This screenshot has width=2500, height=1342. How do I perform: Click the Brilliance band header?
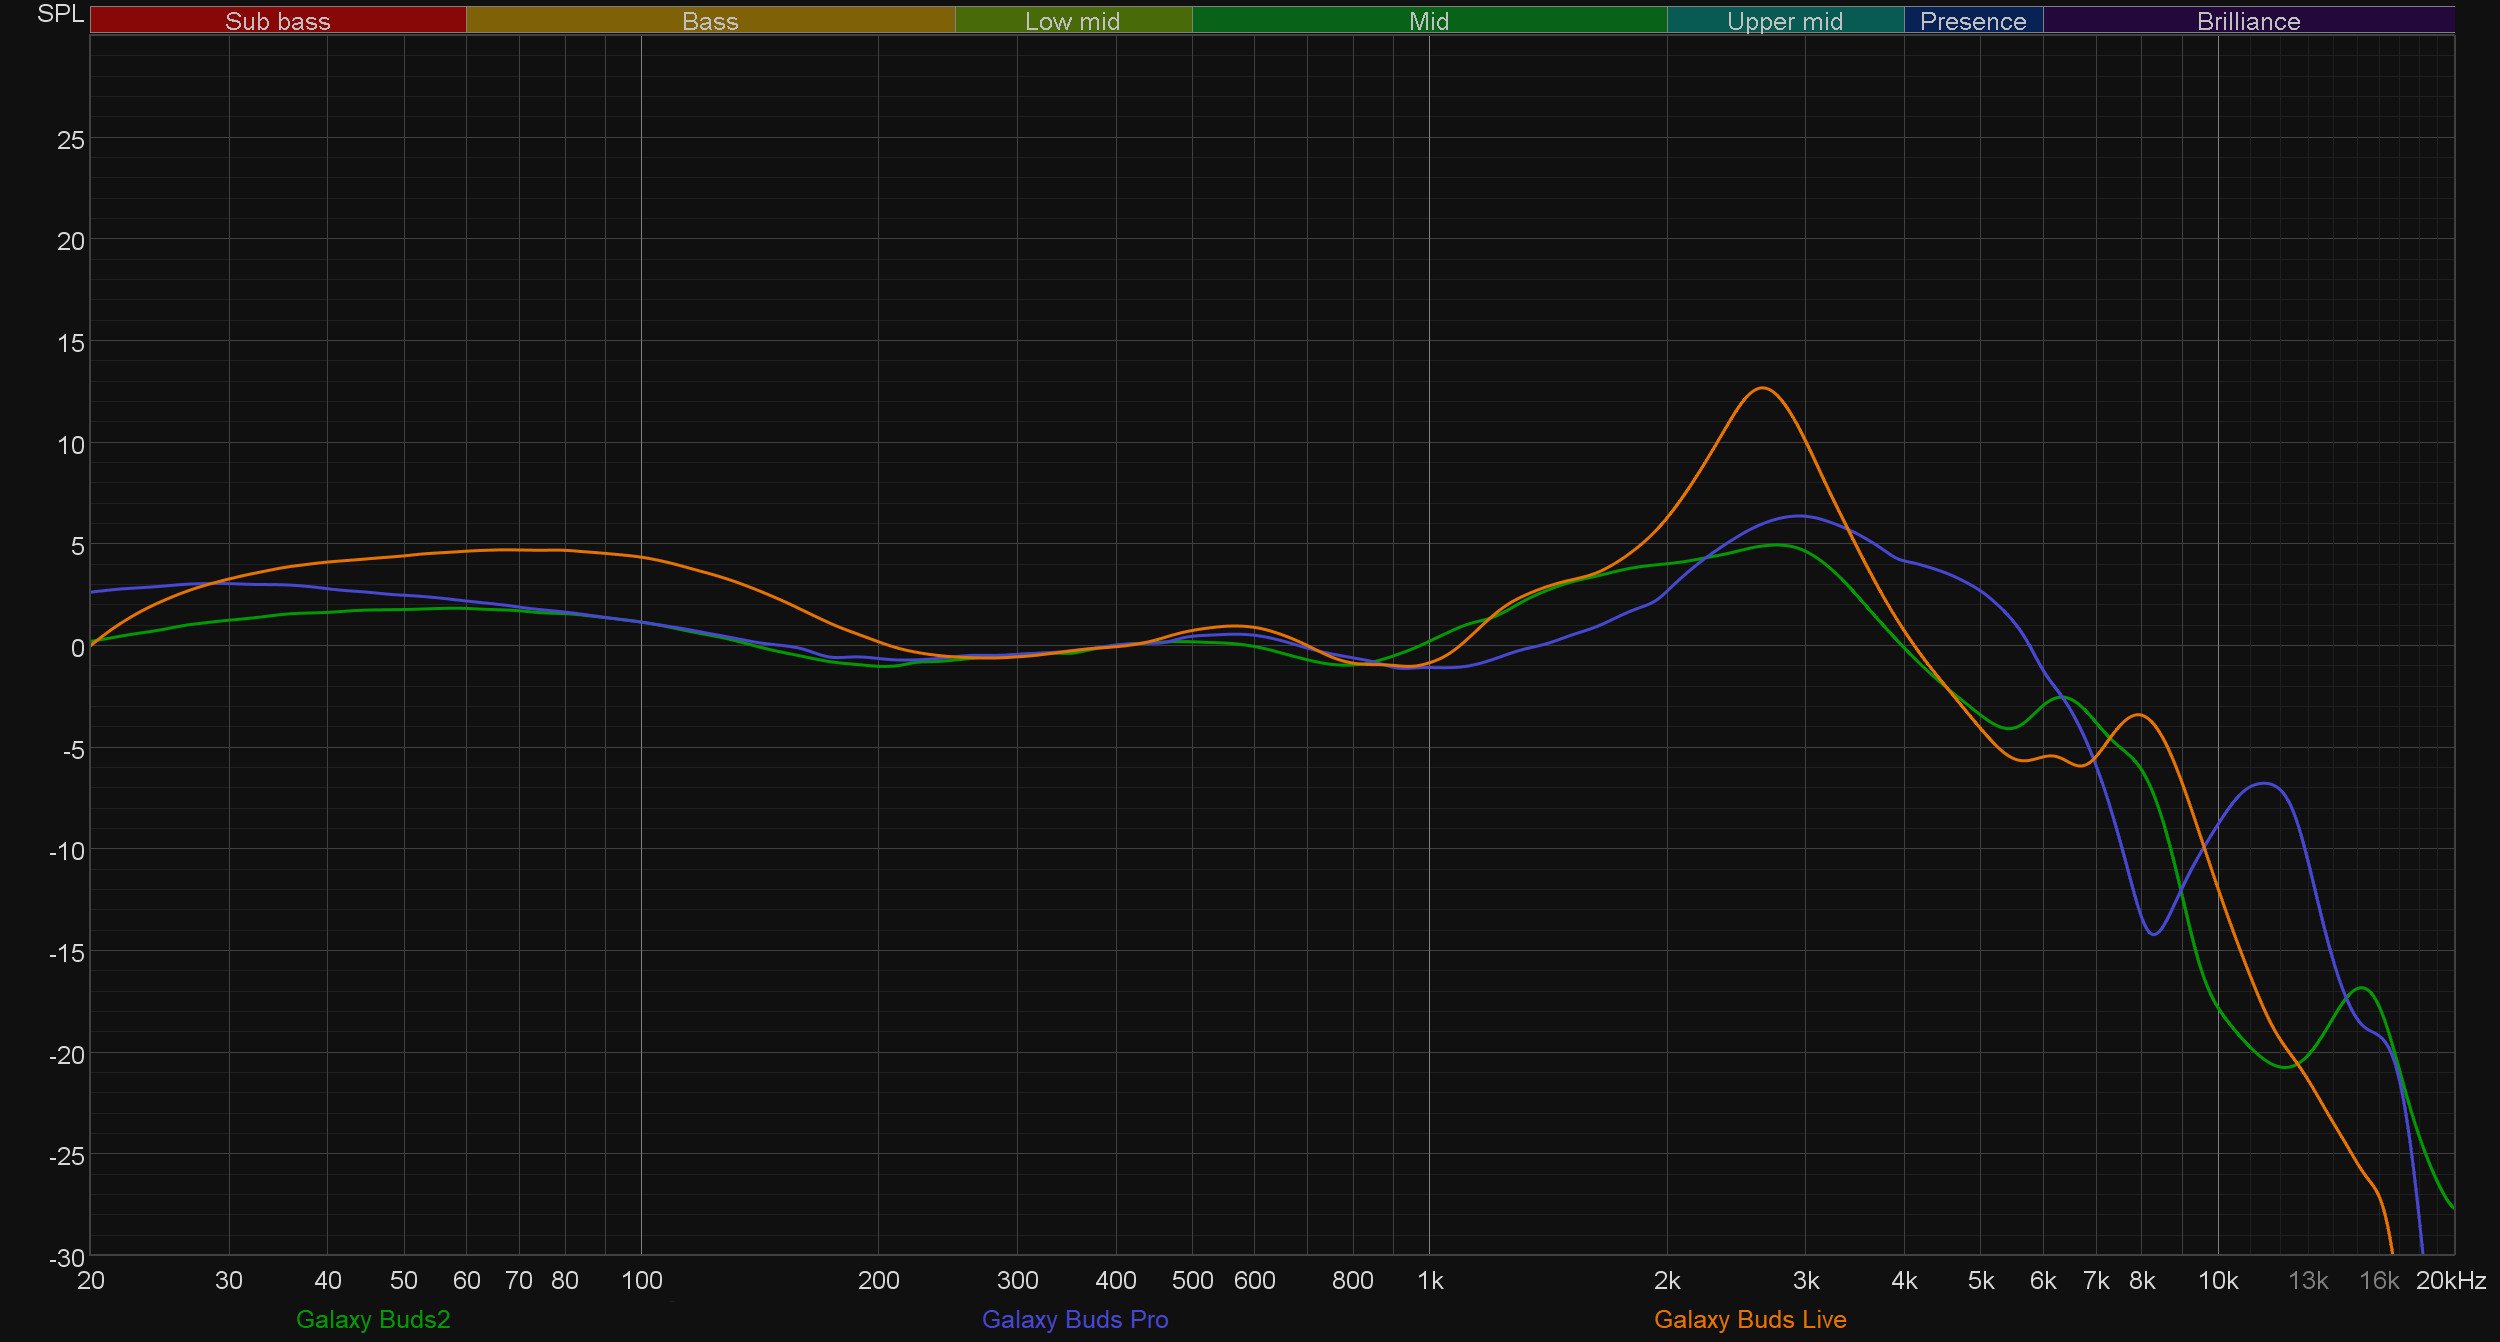(x=2248, y=20)
